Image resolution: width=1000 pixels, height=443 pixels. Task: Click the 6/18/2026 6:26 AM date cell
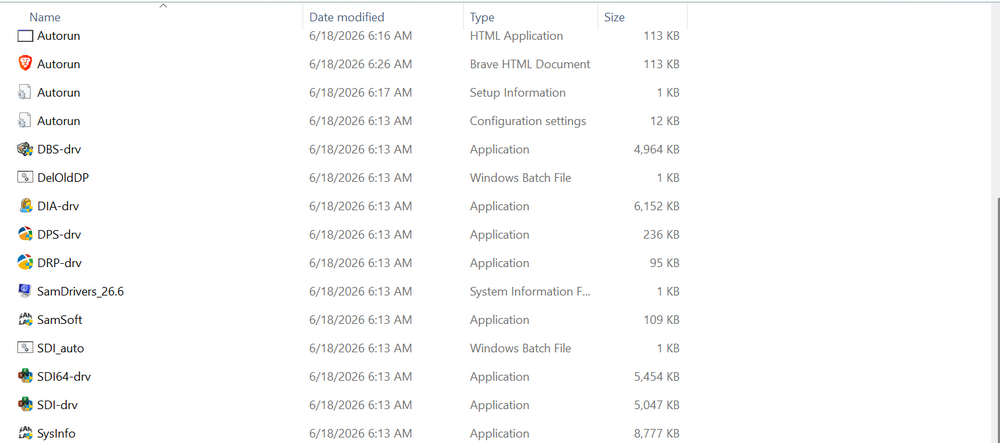click(360, 64)
